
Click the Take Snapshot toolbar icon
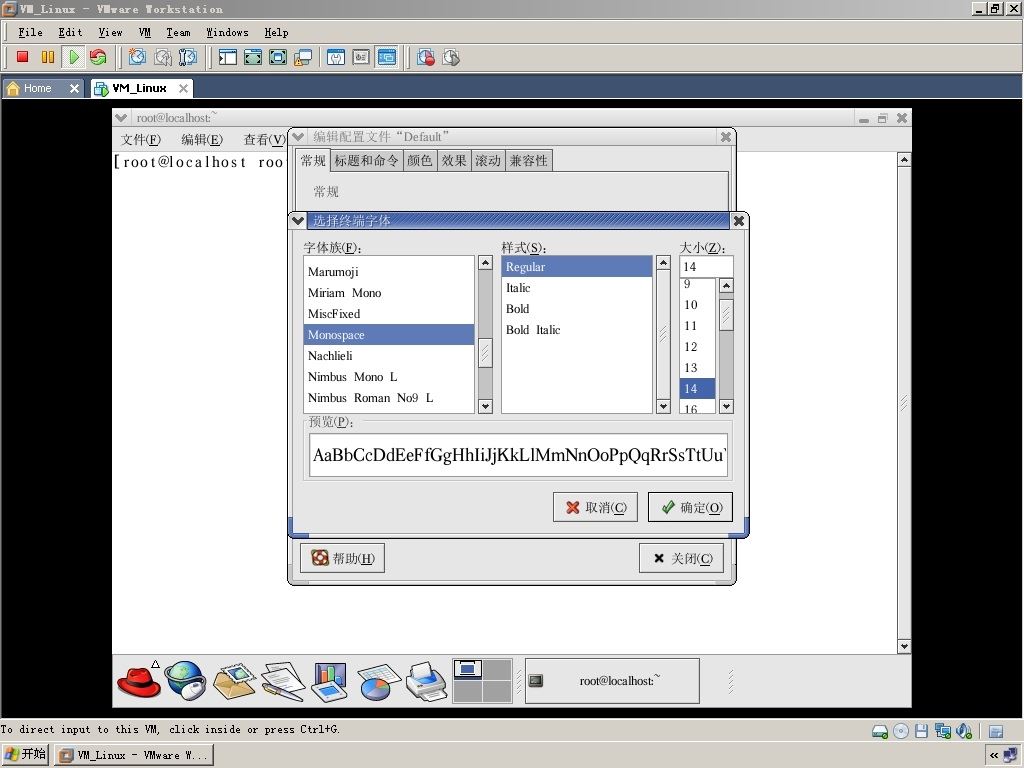click(x=137, y=57)
